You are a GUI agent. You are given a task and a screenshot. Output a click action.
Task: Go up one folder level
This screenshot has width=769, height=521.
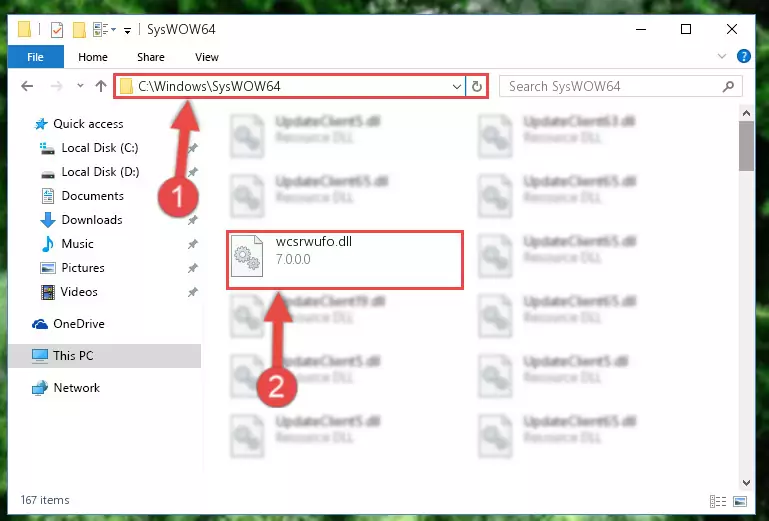101,86
